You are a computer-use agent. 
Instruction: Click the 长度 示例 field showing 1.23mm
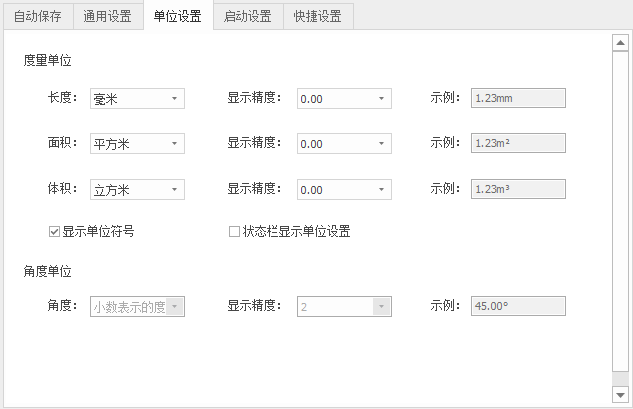pos(519,98)
